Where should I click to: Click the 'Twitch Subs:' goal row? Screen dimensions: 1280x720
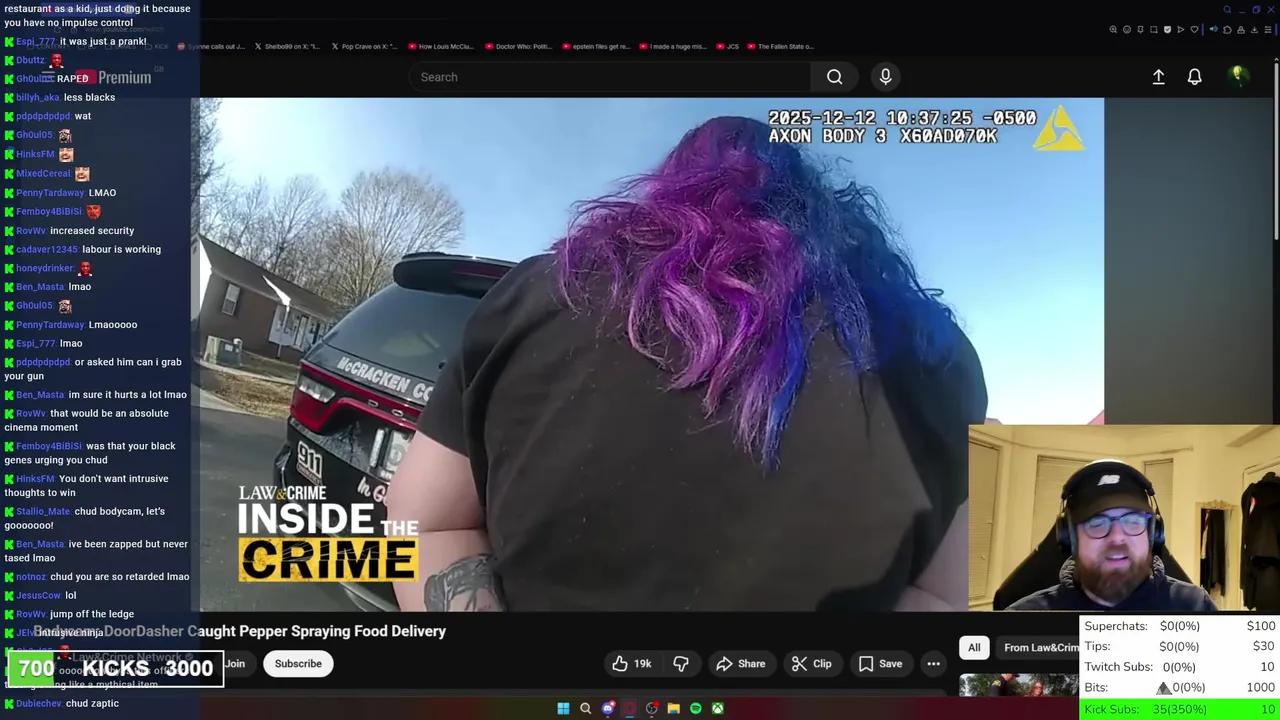point(1180,667)
